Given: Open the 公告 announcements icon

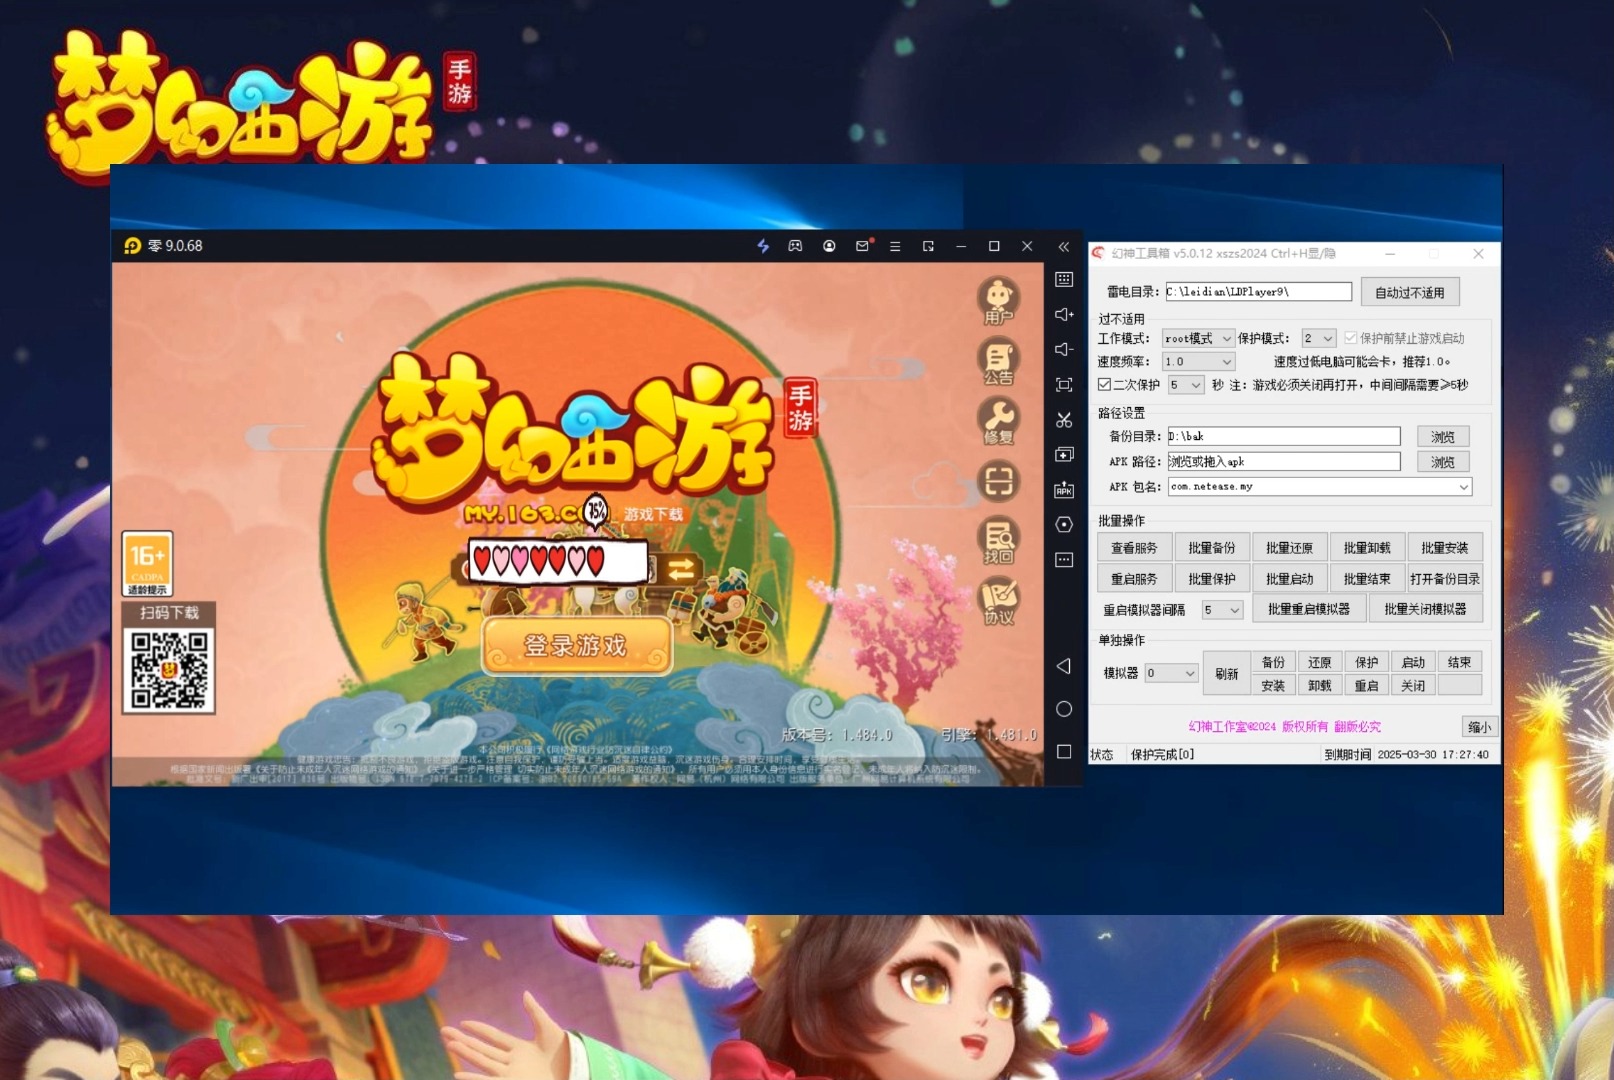Looking at the screenshot, I should pos(998,360).
